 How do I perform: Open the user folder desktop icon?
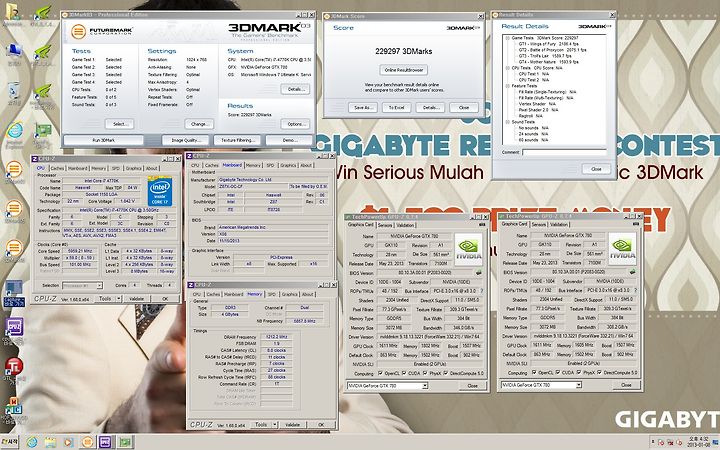tap(12, 12)
